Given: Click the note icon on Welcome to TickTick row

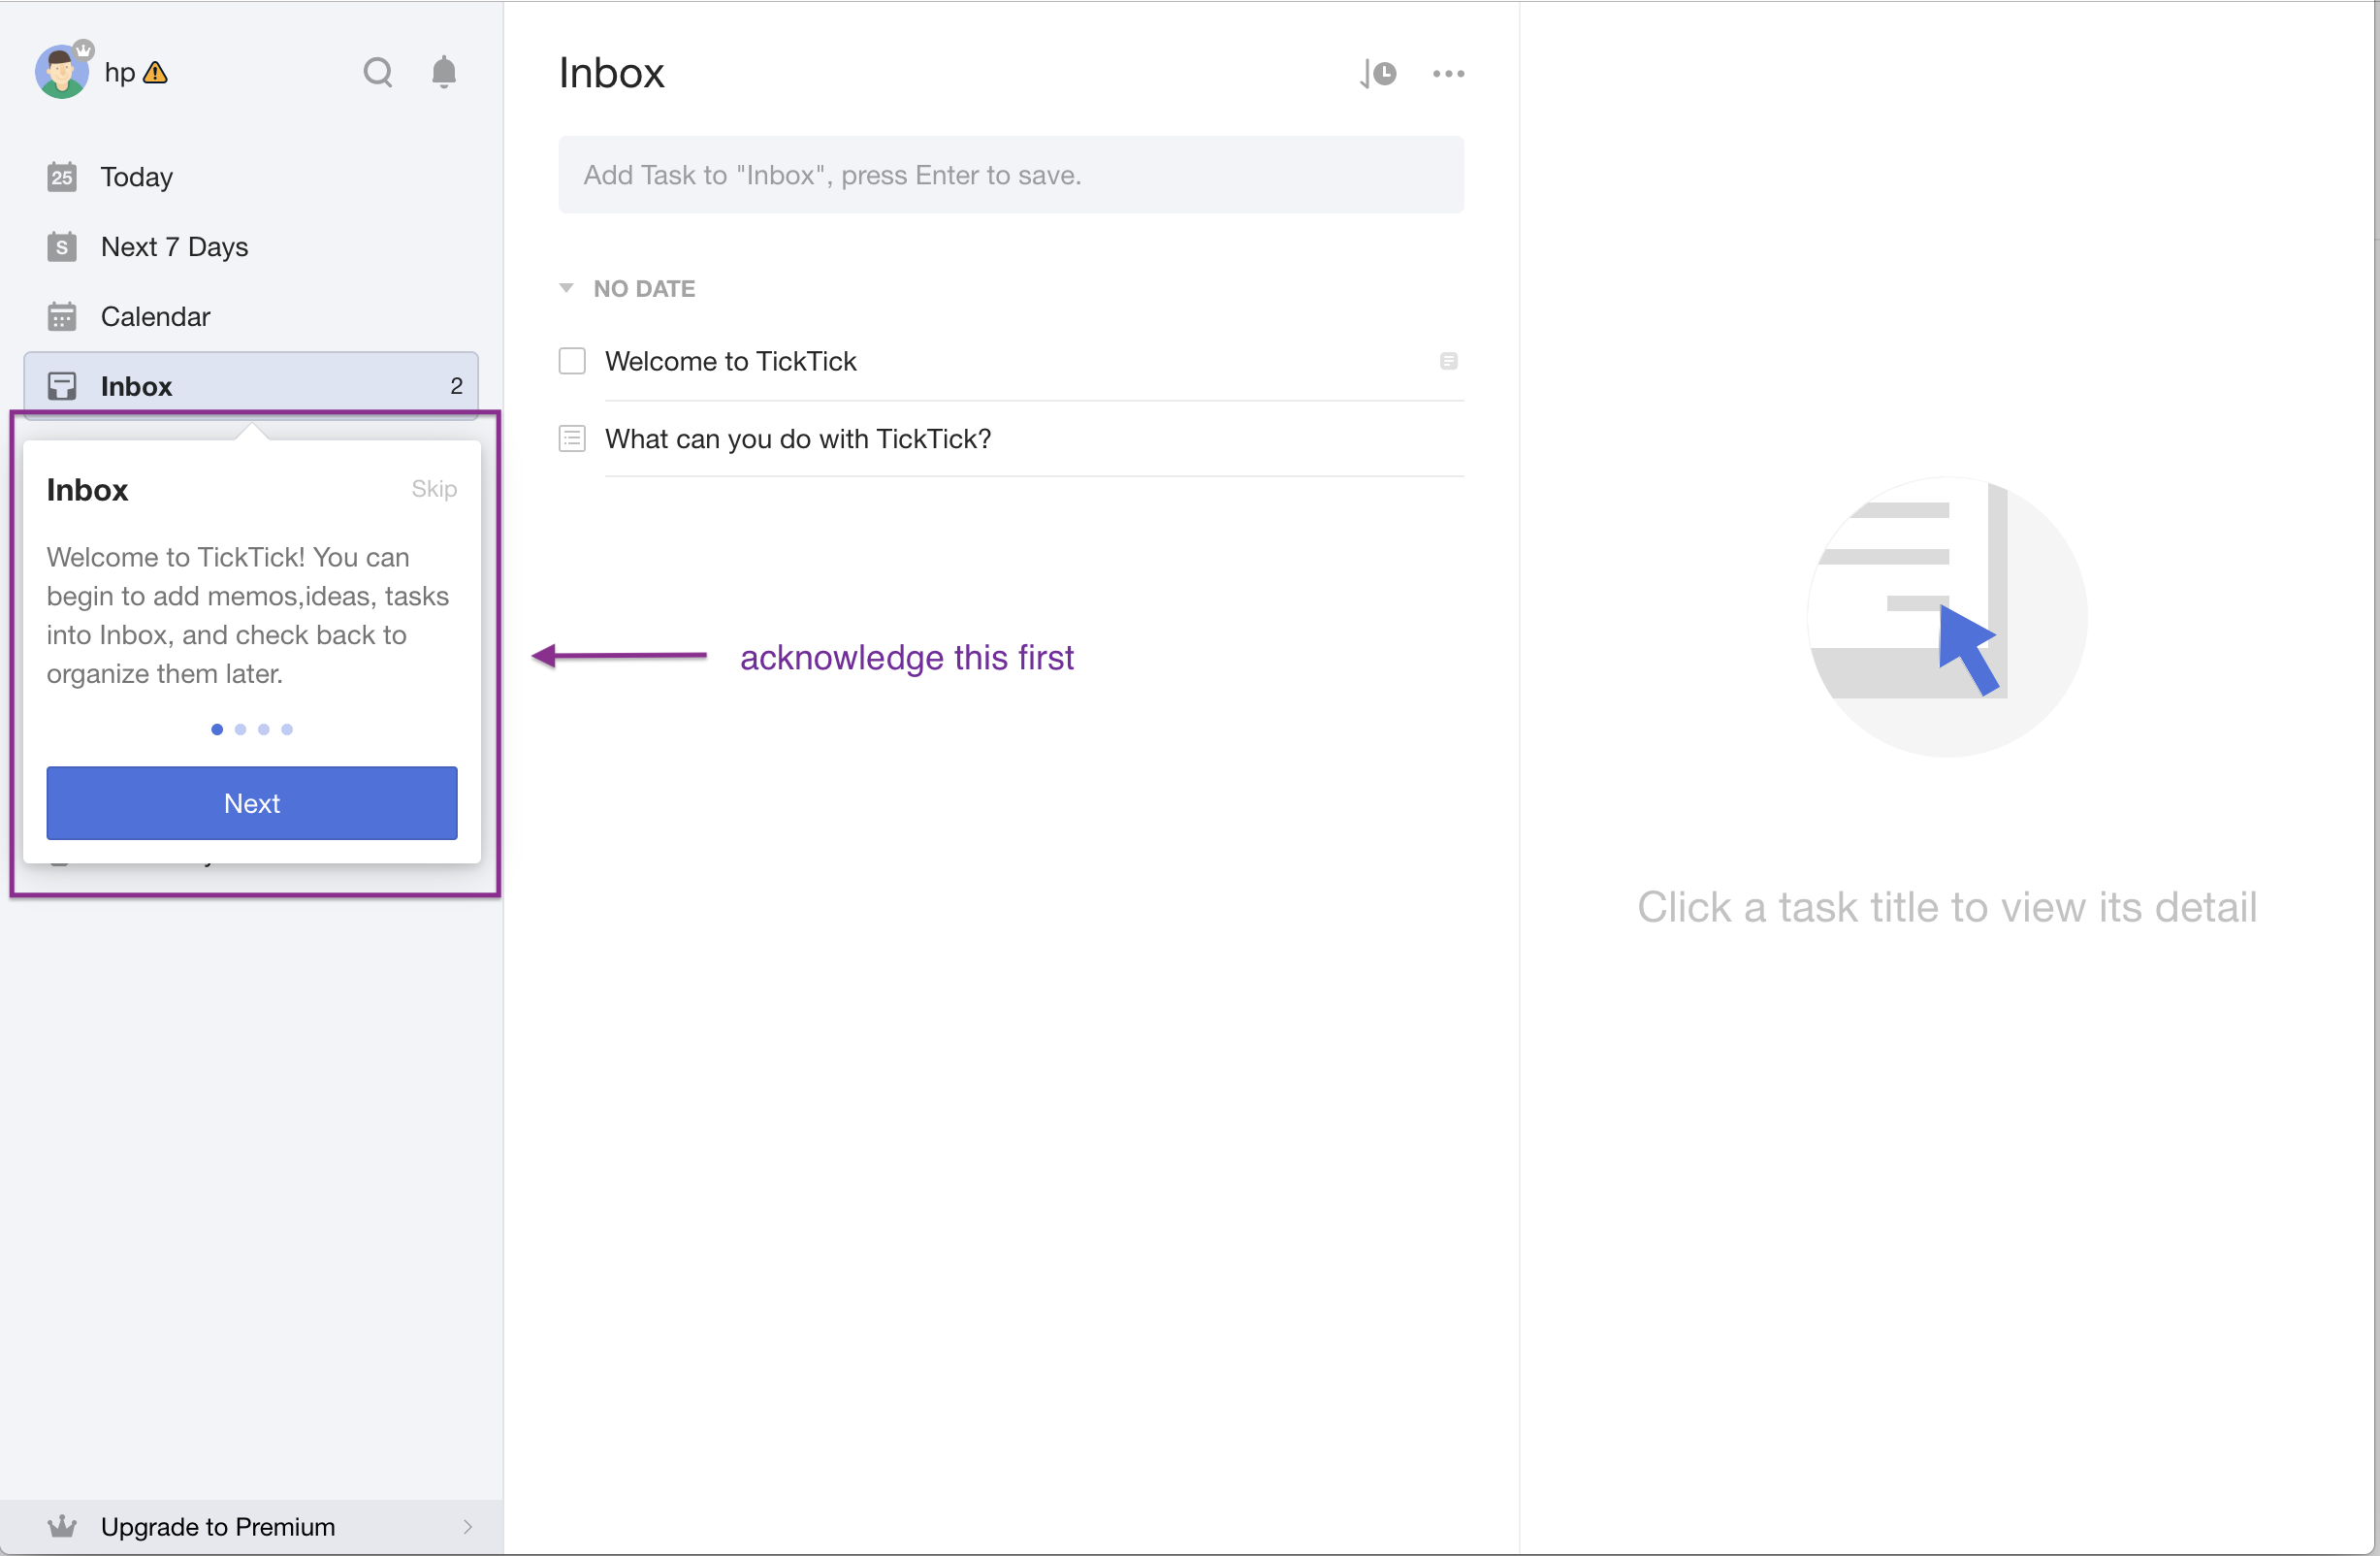Looking at the screenshot, I should click(1448, 361).
